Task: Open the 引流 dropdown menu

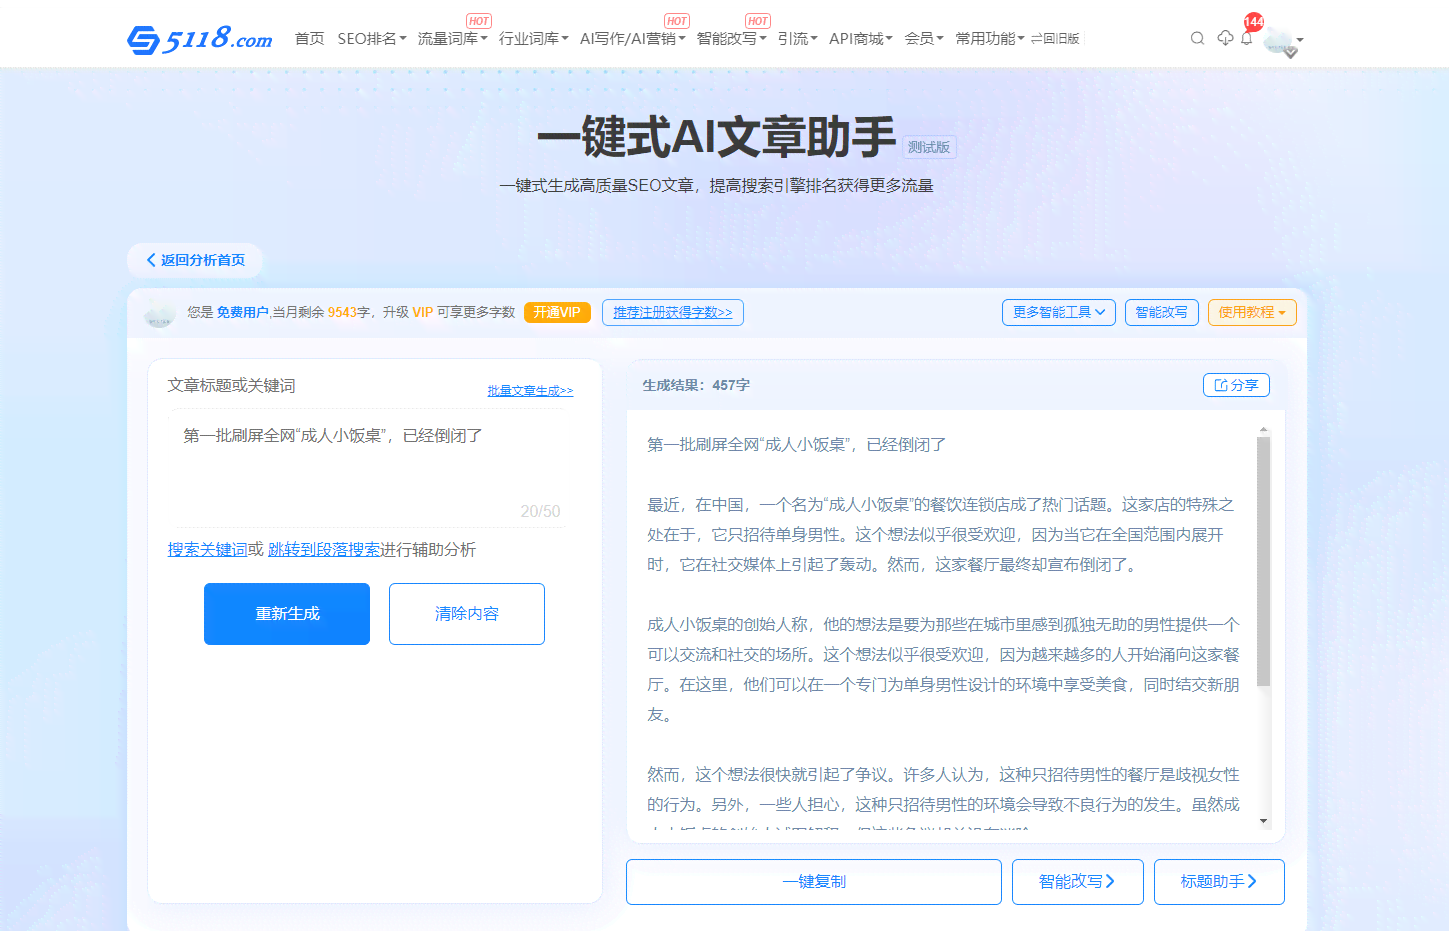Action: (797, 38)
